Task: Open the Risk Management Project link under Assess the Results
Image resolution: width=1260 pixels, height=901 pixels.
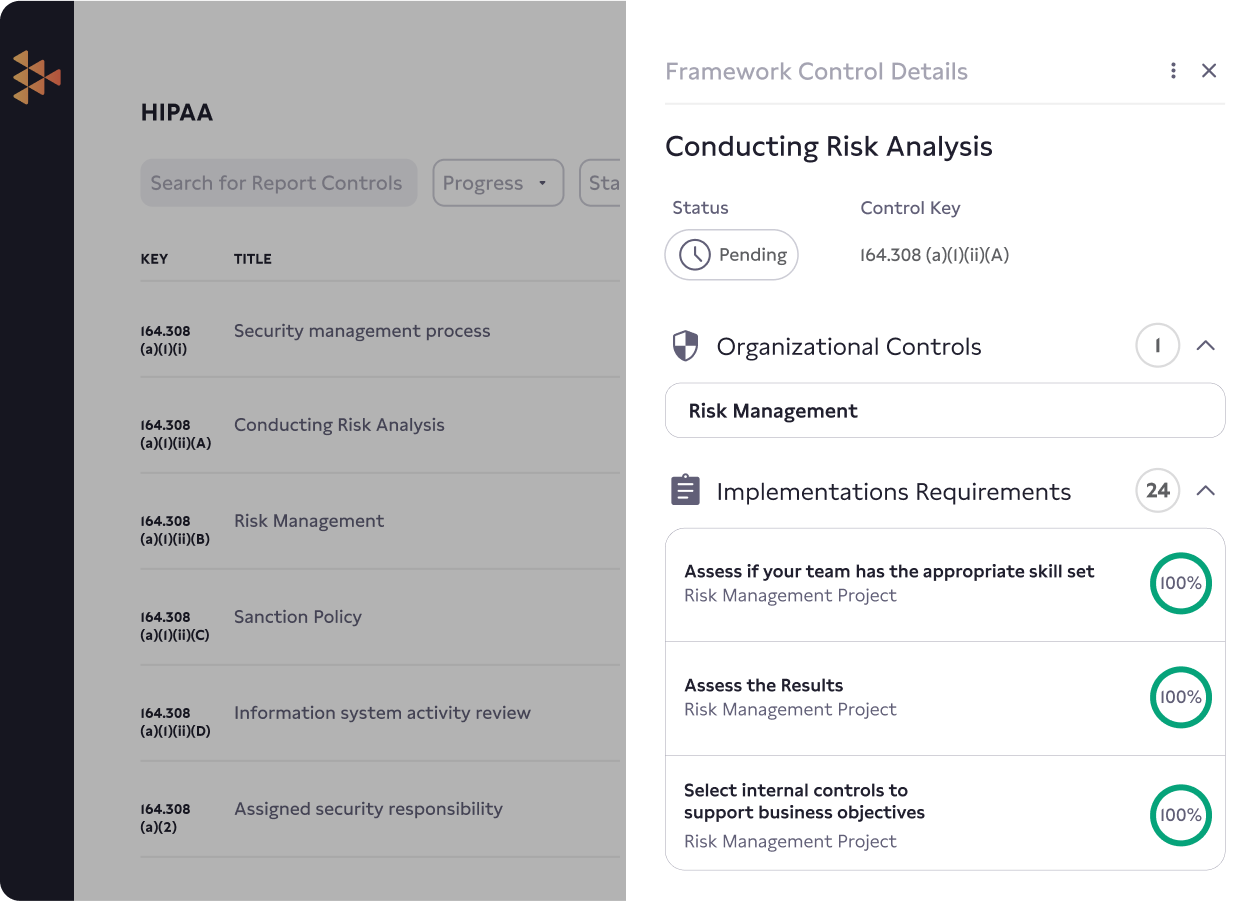Action: (x=790, y=709)
